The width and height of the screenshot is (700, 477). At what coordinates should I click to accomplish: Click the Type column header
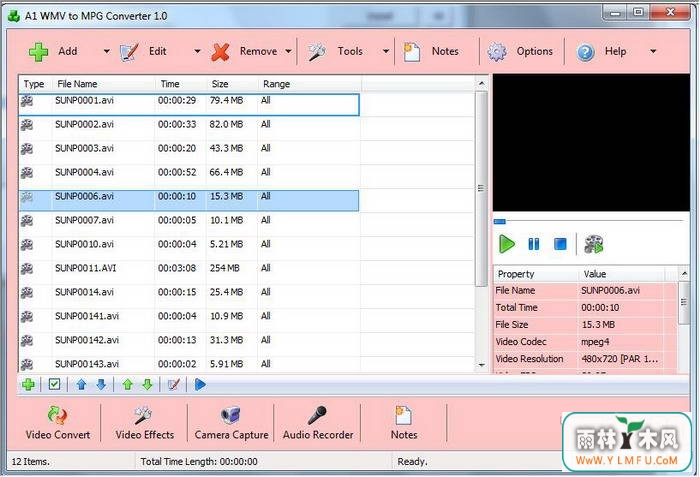(36, 84)
